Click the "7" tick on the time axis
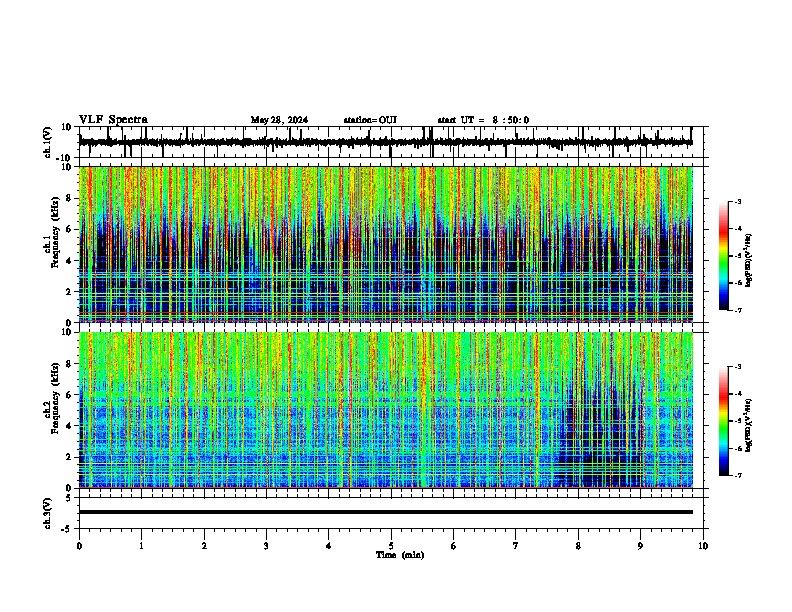The width and height of the screenshot is (792, 612). coord(516,546)
